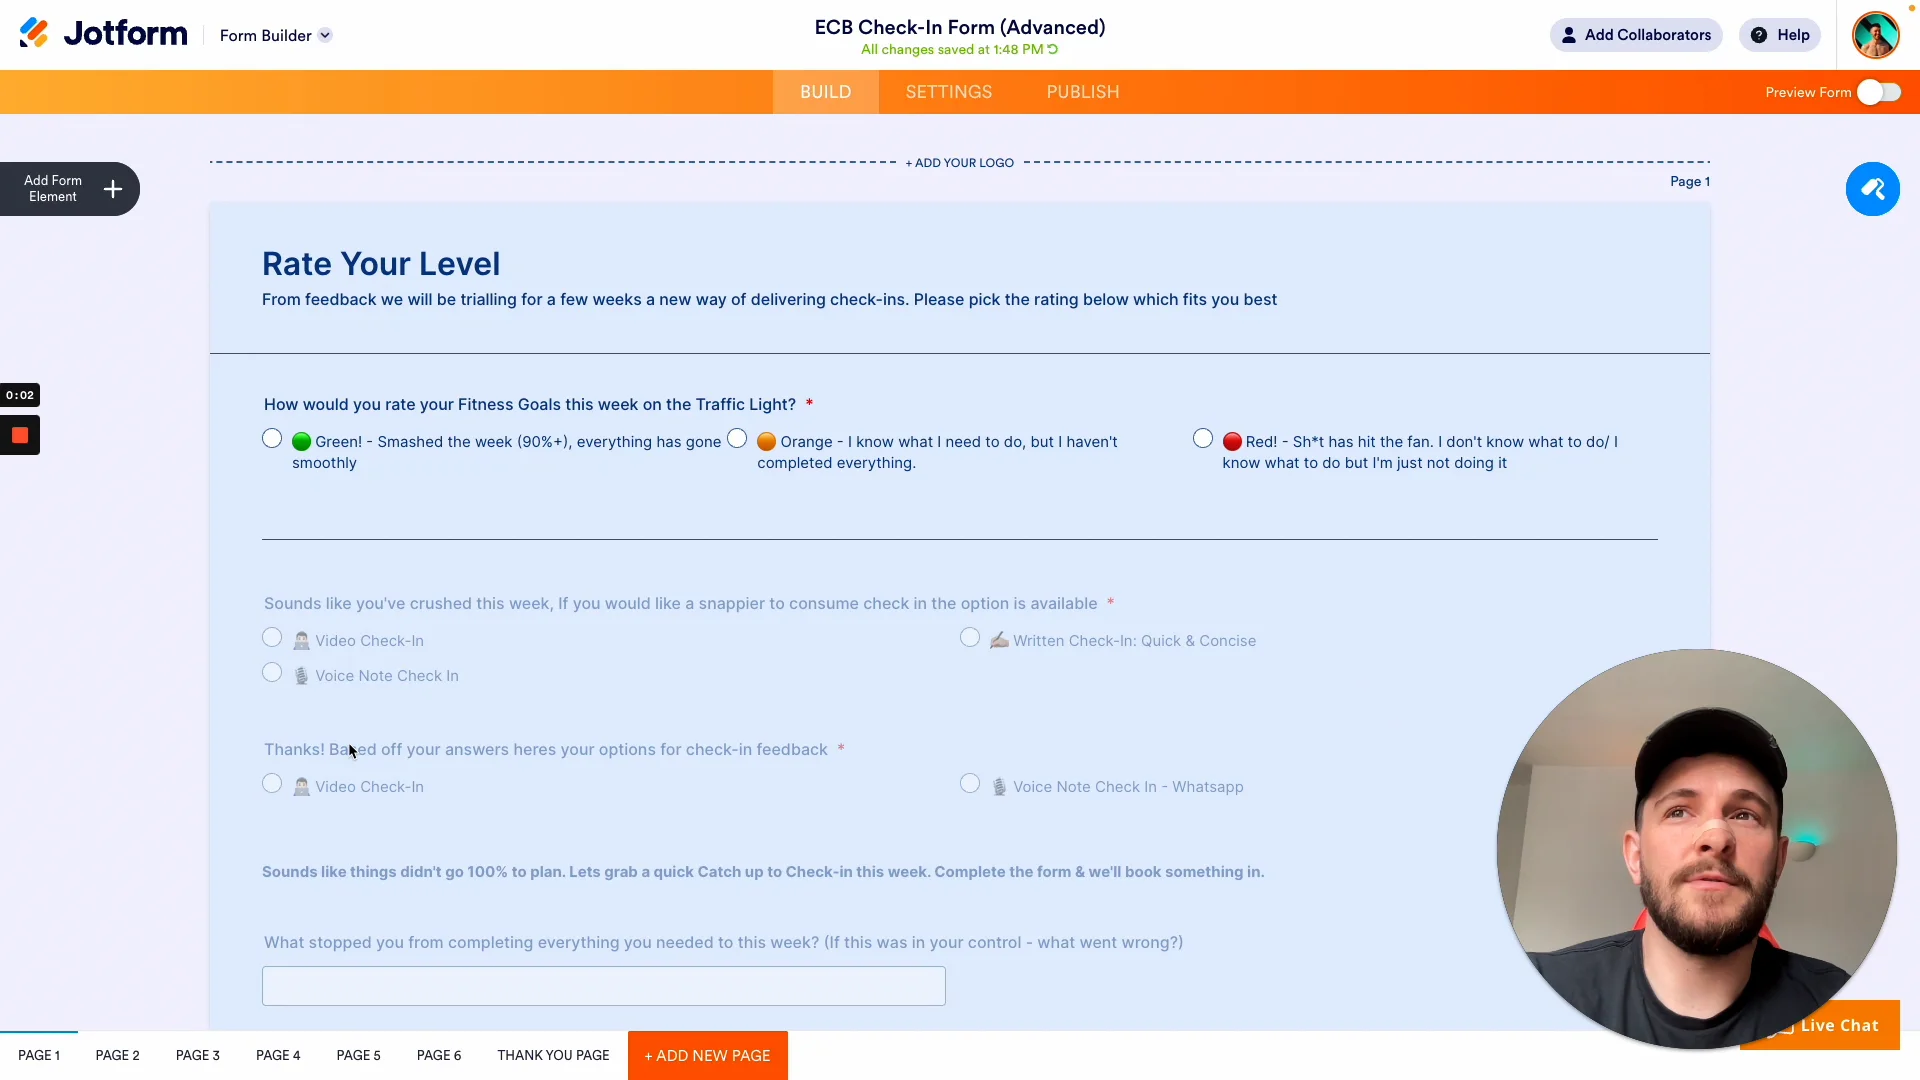Image resolution: width=1920 pixels, height=1080 pixels.
Task: Select the Green traffic light radio option
Action: 272,439
